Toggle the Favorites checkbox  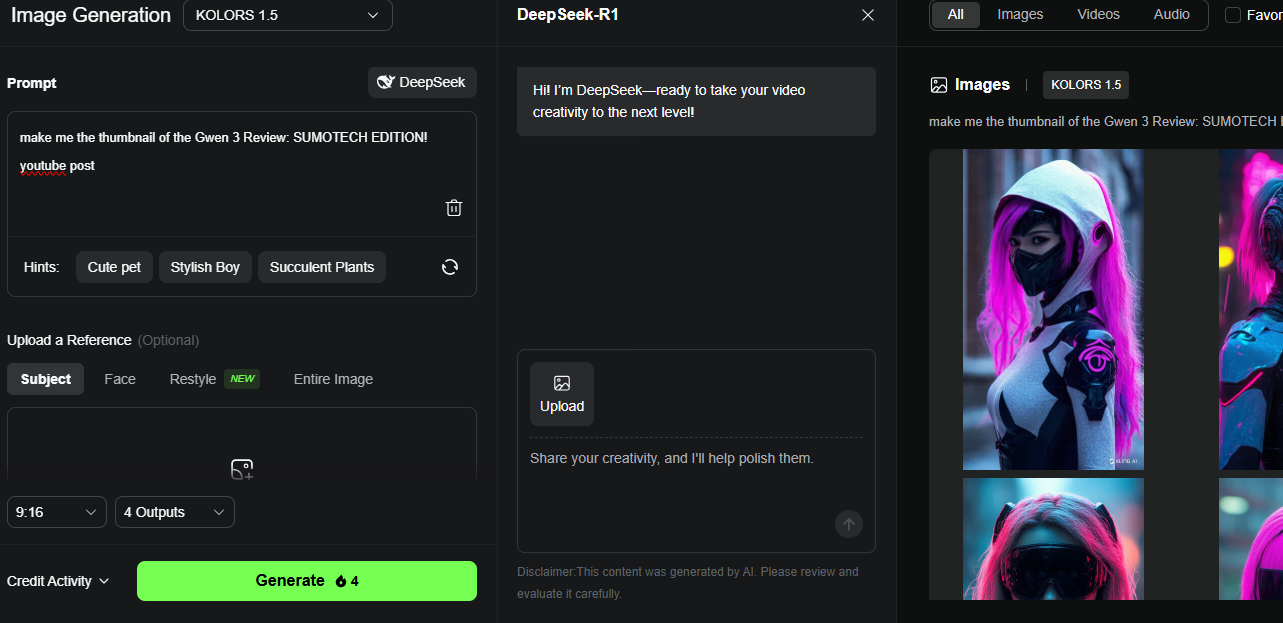point(1233,15)
